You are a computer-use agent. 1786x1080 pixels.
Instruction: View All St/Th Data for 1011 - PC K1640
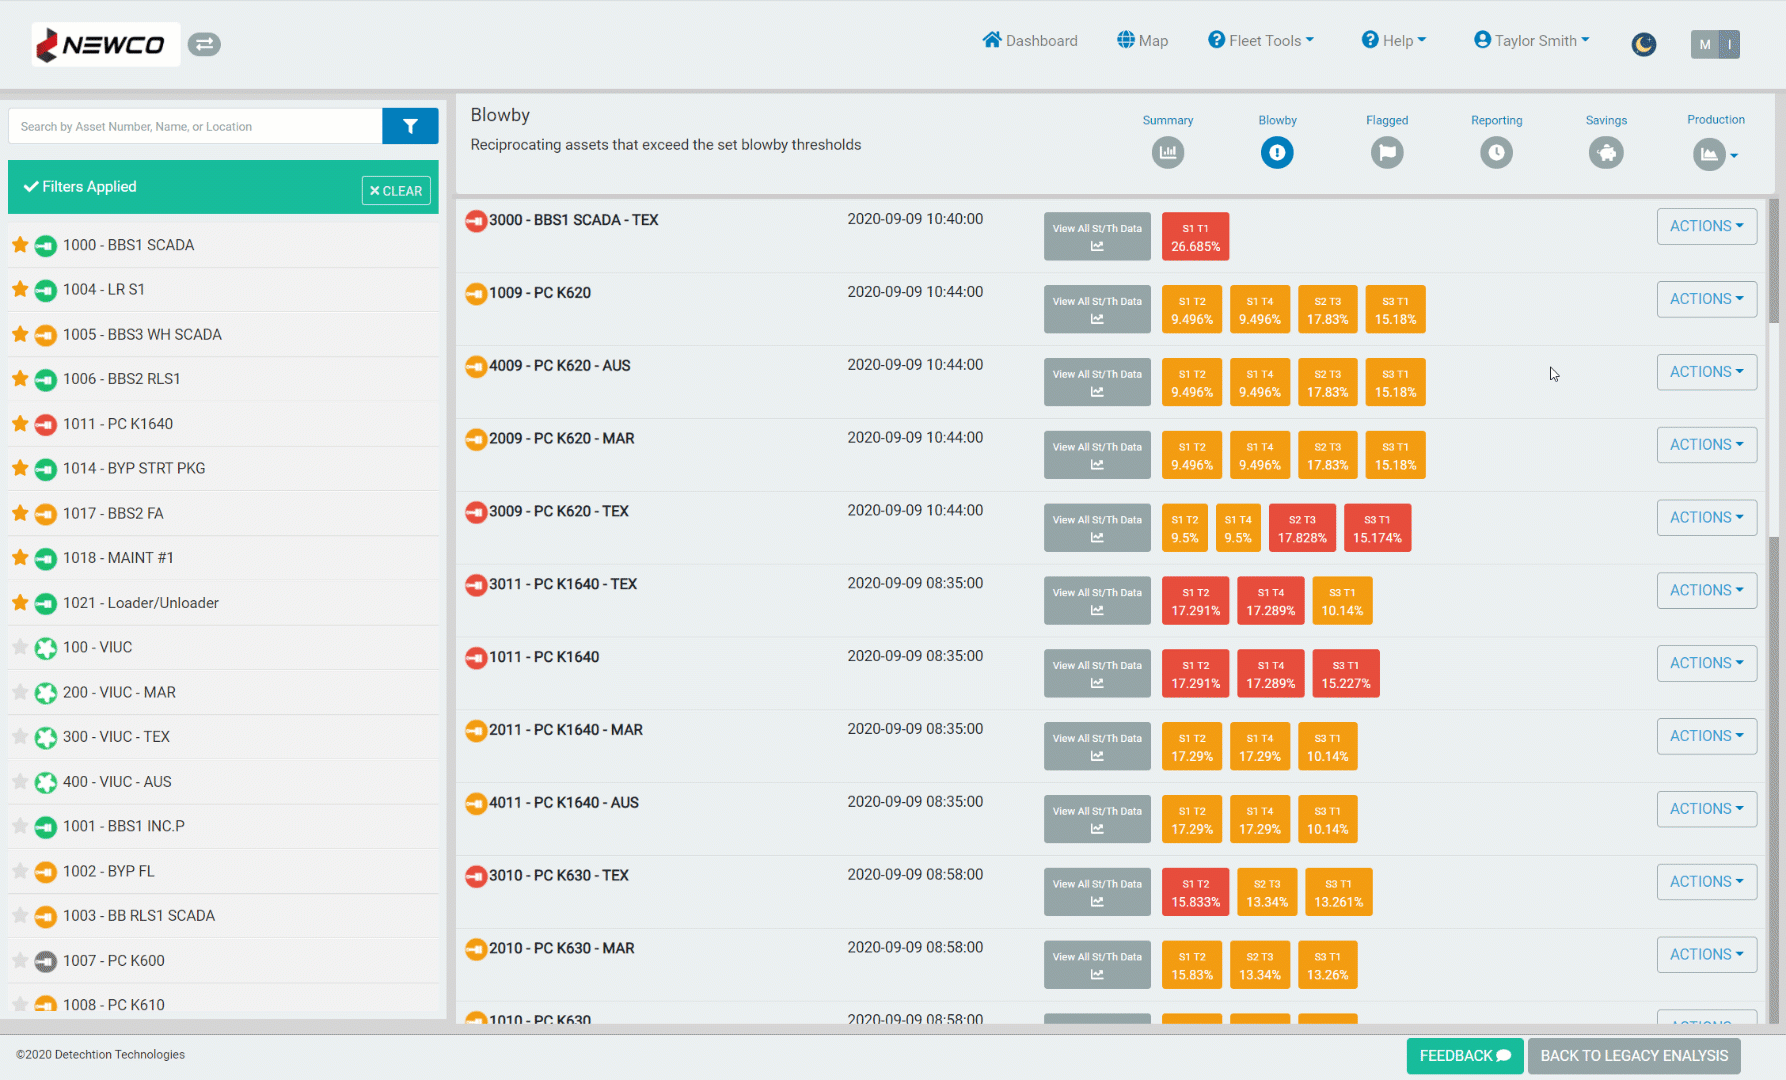pyautogui.click(x=1097, y=673)
